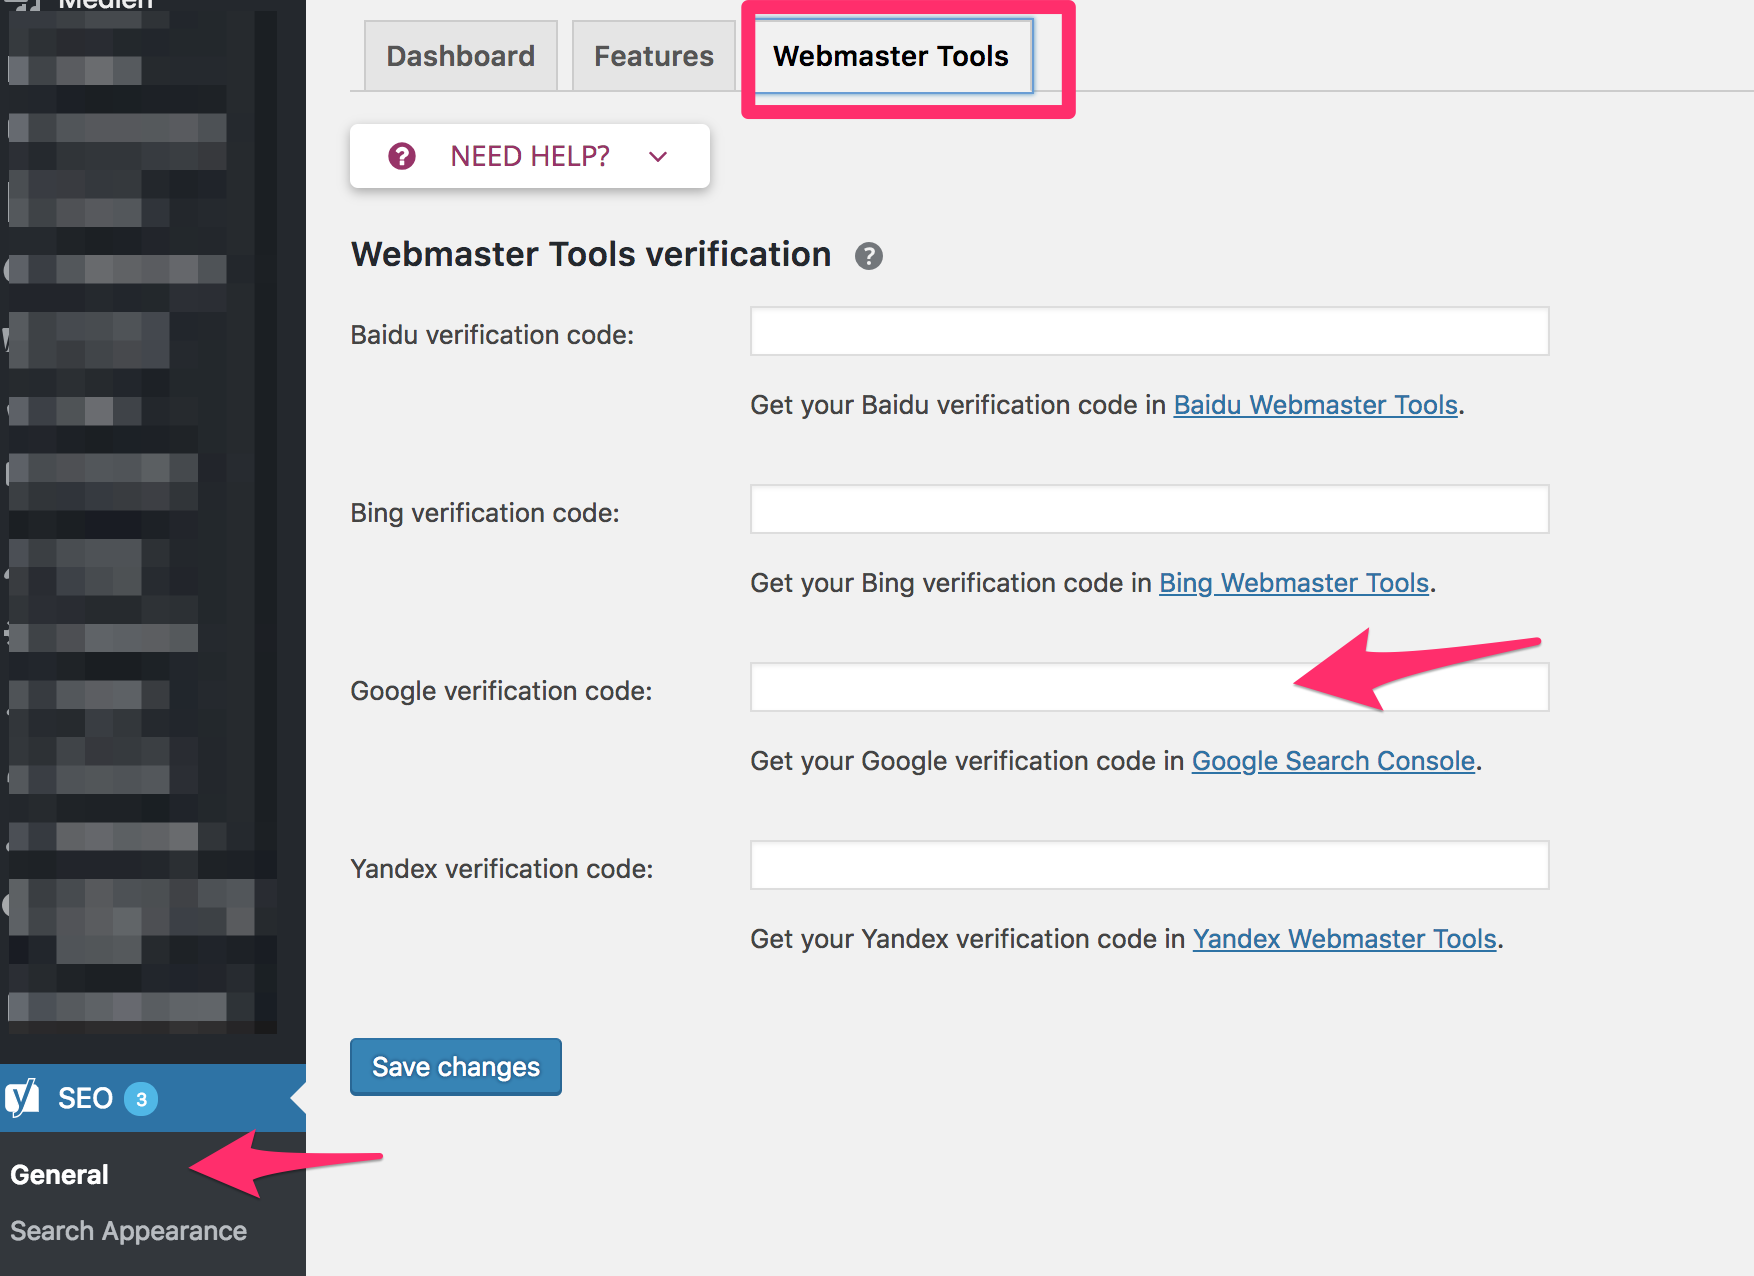Open the NEED HELP? panel
Screen dimensions: 1754x1276
pos(530,156)
